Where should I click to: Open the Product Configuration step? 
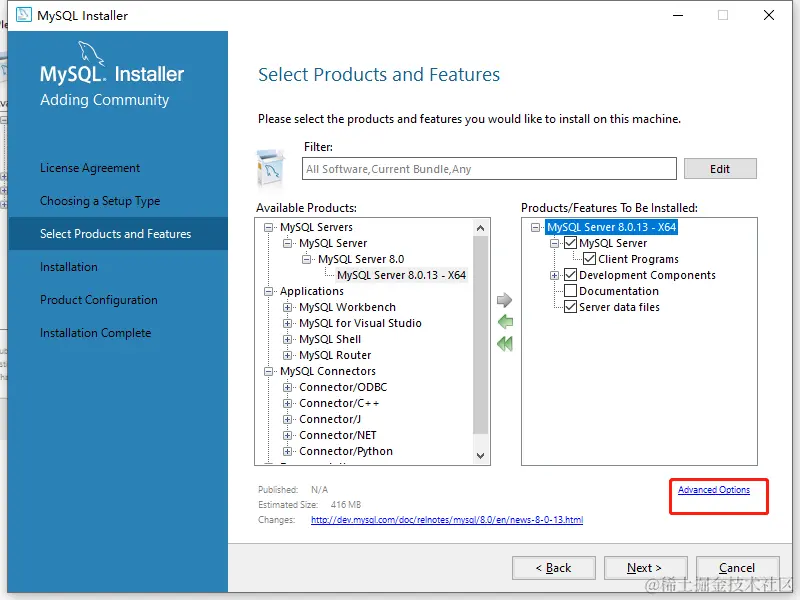click(99, 300)
